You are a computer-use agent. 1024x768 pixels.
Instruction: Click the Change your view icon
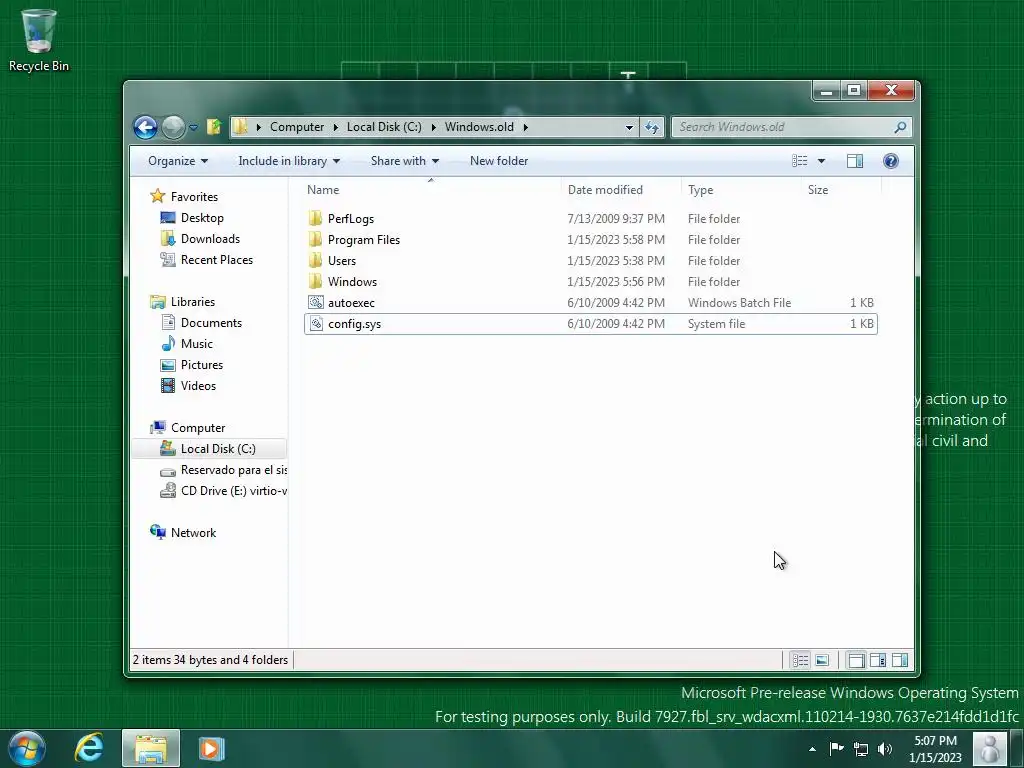pyautogui.click(x=799, y=161)
